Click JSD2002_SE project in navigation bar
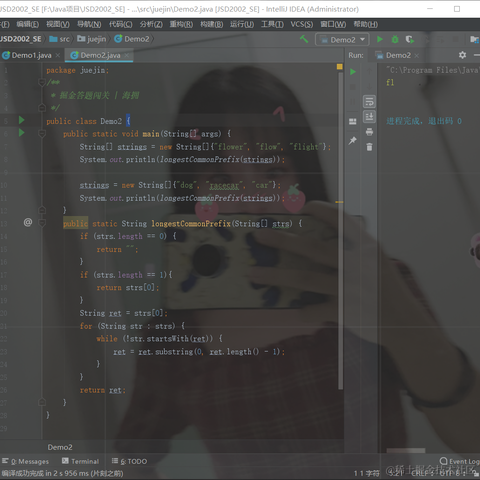Image resolution: width=480 pixels, height=480 pixels. tap(21, 39)
